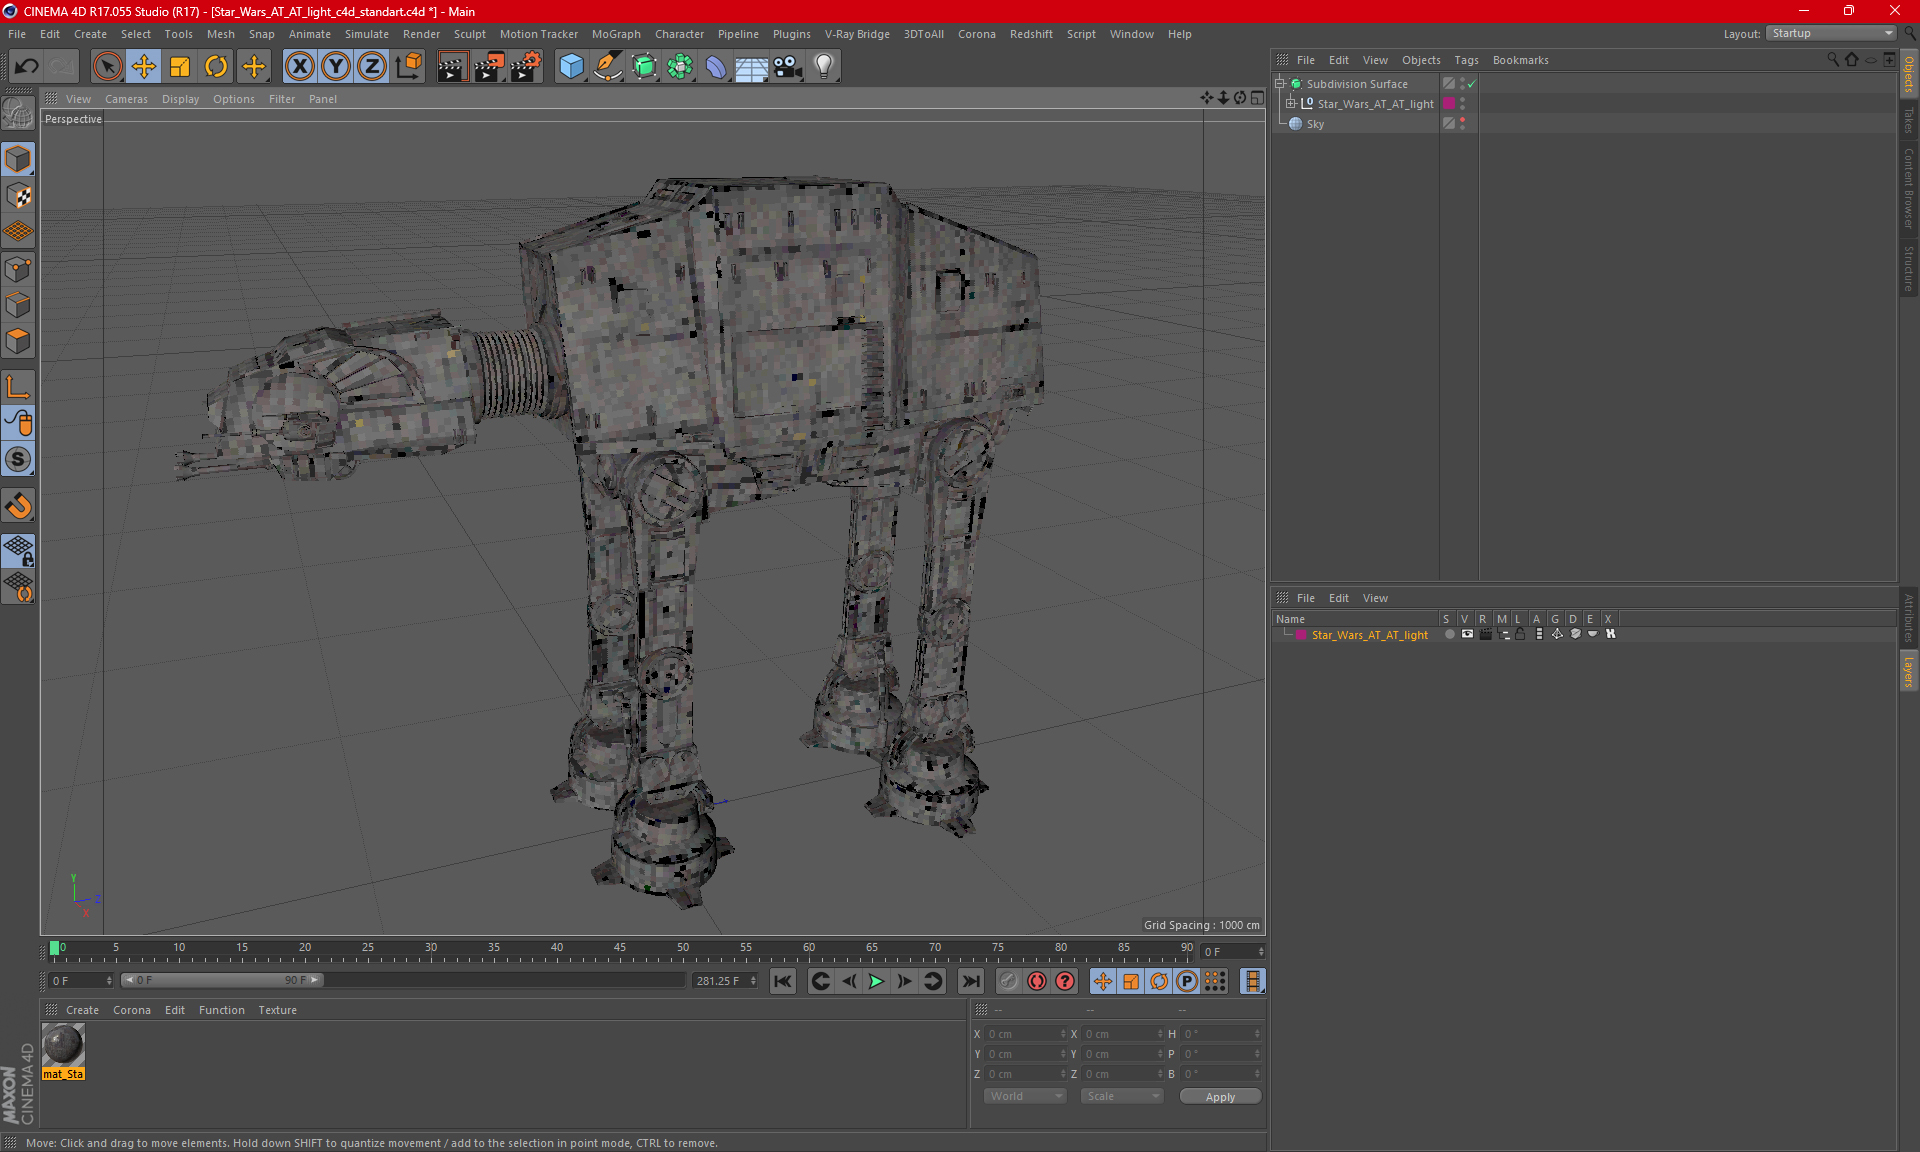1920x1152 pixels.
Task: Switch to Points mode icon
Action: [18, 269]
